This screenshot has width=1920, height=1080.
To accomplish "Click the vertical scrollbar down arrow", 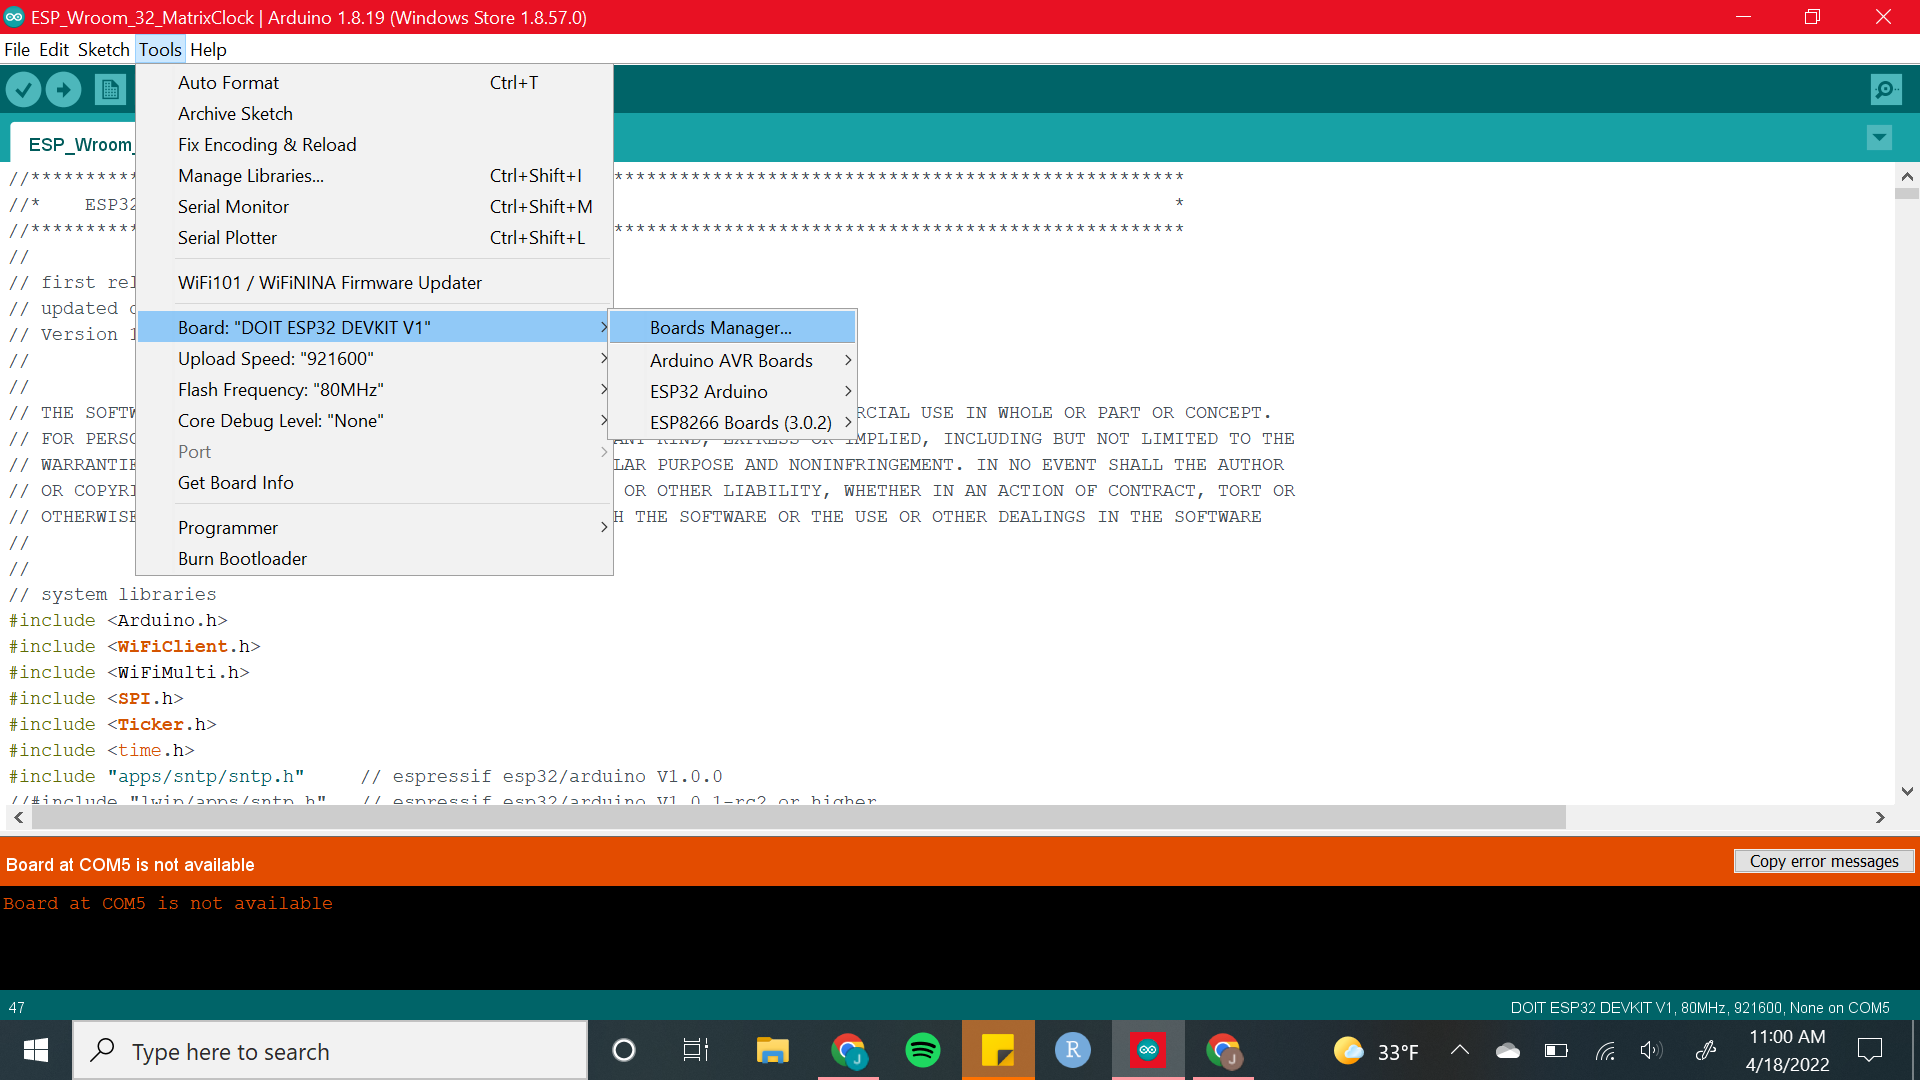I will click(x=1907, y=791).
